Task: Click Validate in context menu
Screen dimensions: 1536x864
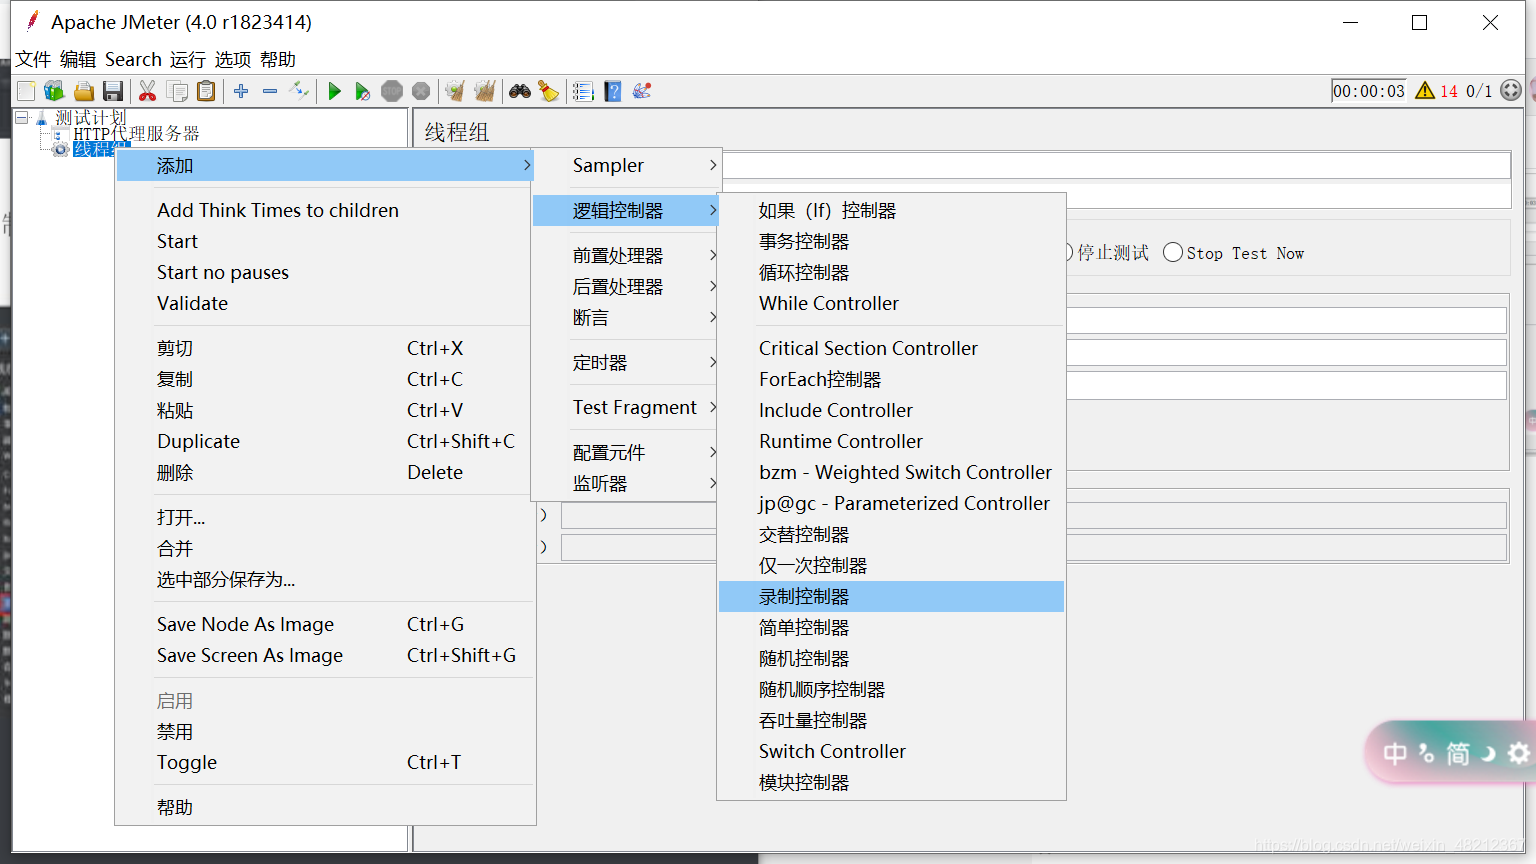Action: (325, 303)
